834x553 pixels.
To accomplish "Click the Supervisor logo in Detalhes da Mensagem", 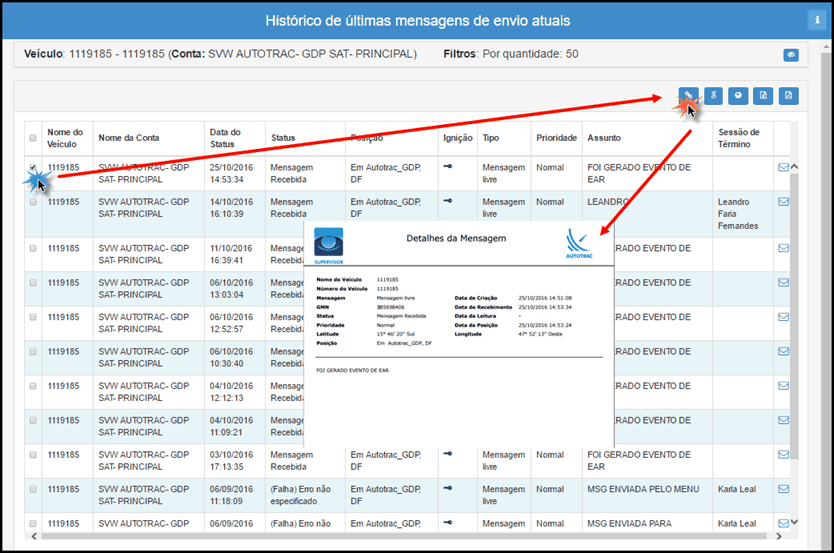I will coord(328,246).
